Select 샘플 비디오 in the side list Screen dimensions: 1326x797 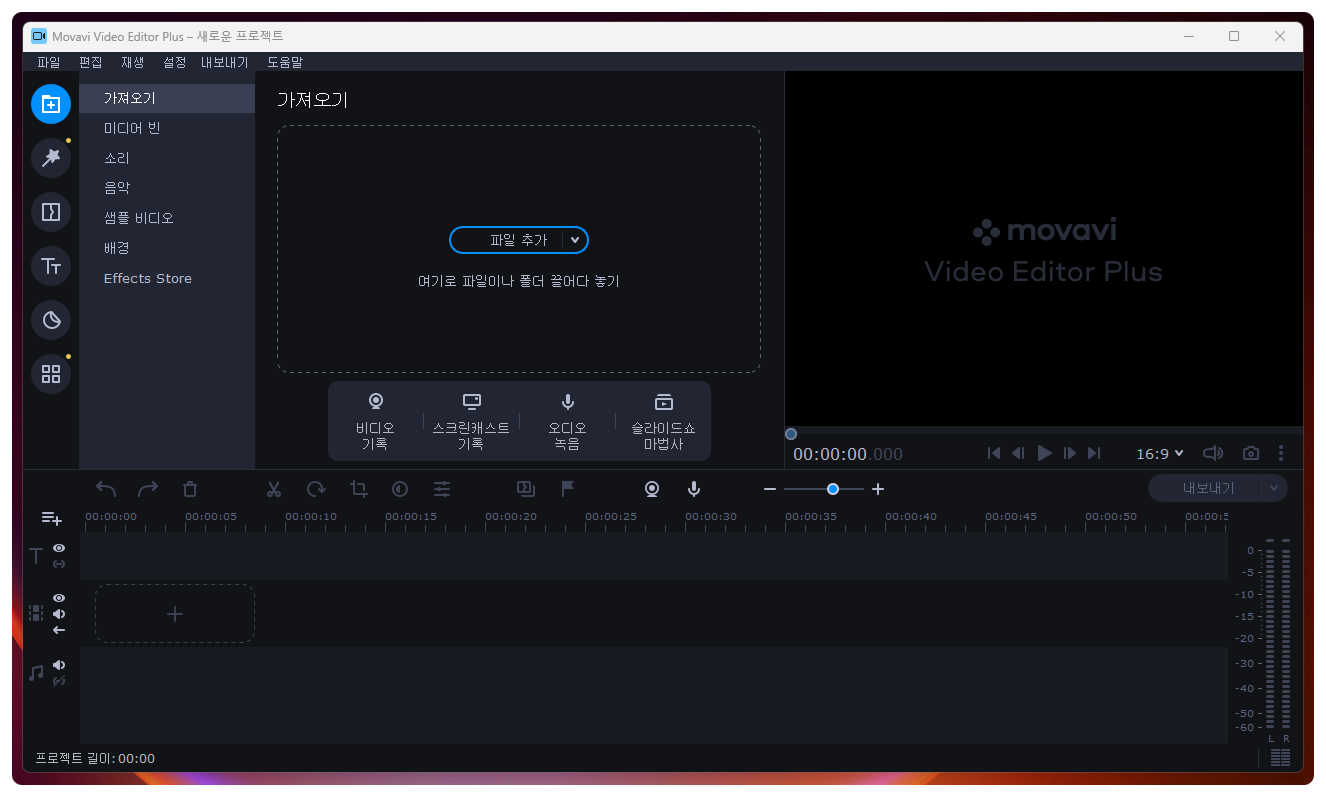click(167, 218)
